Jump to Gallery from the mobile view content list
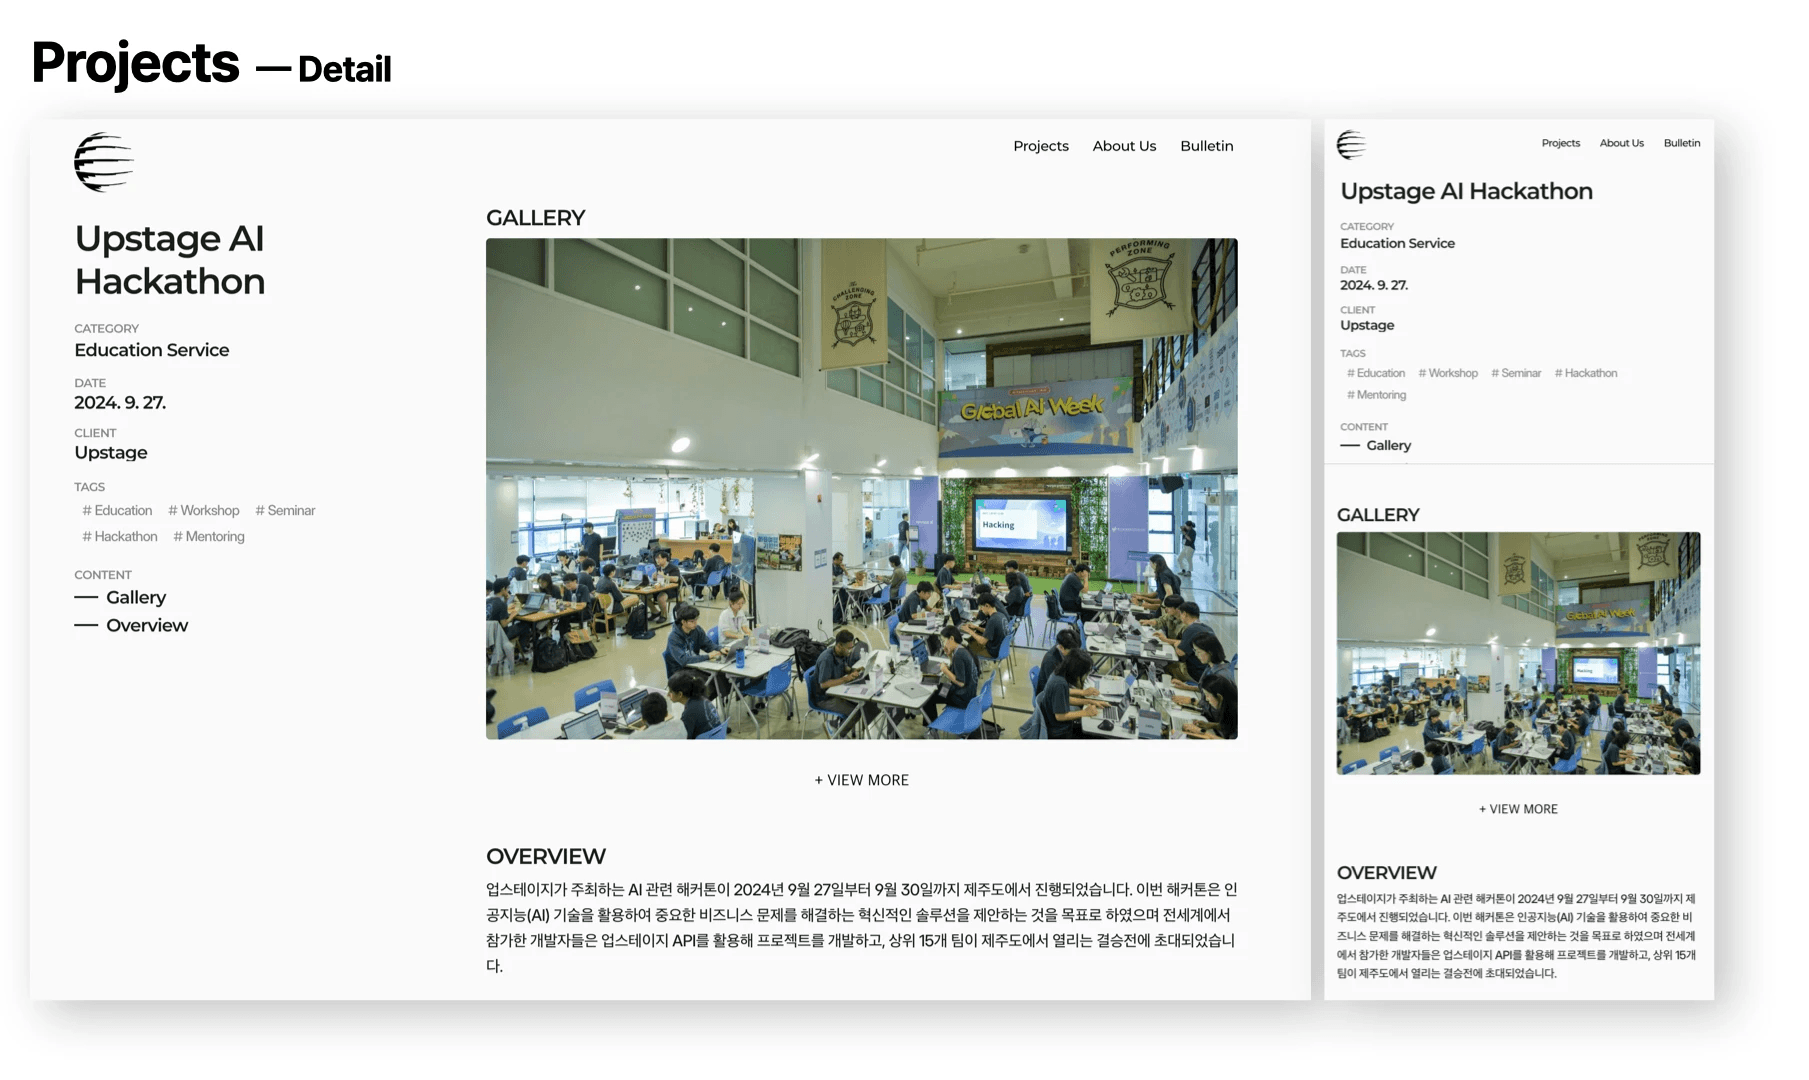 tap(1376, 445)
